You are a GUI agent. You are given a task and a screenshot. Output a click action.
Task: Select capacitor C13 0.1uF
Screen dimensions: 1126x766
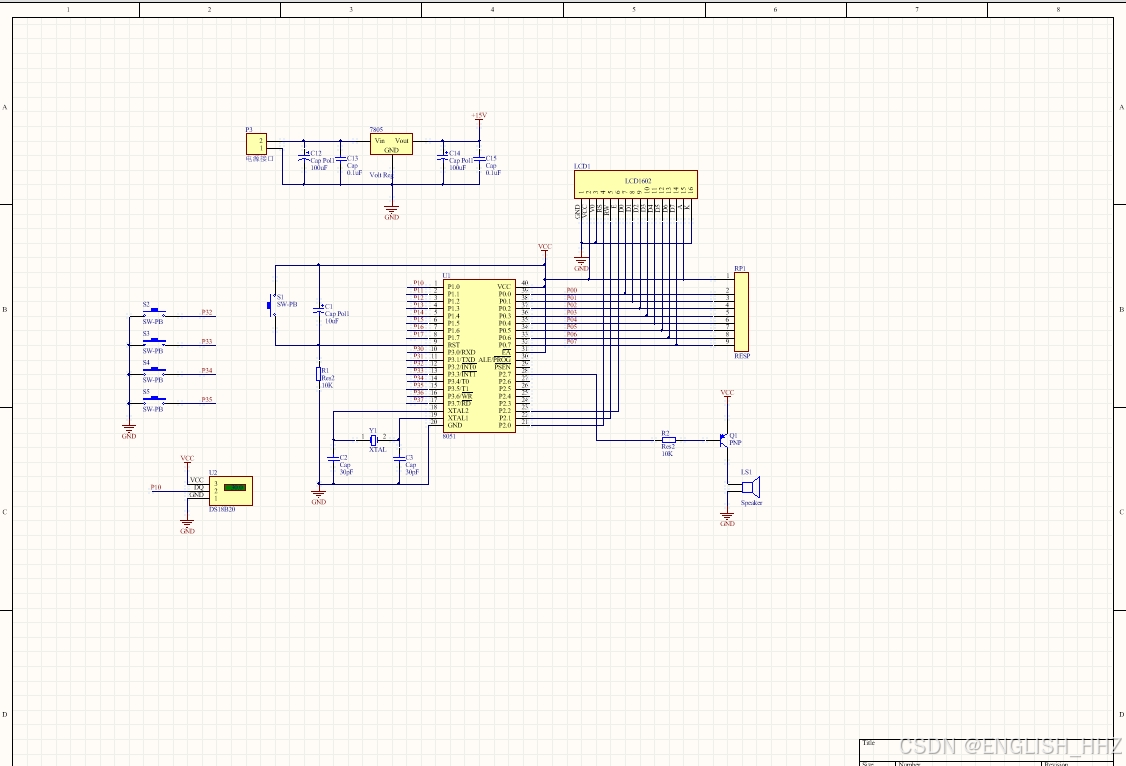(340, 159)
